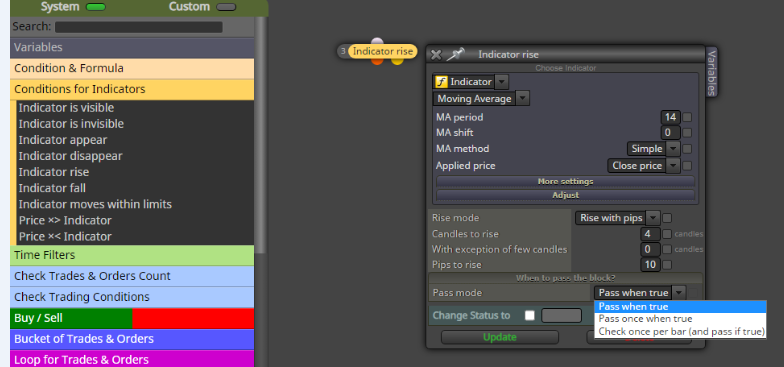Open Check Trades & Orders Count category
The height and width of the screenshot is (367, 784).
point(132,276)
